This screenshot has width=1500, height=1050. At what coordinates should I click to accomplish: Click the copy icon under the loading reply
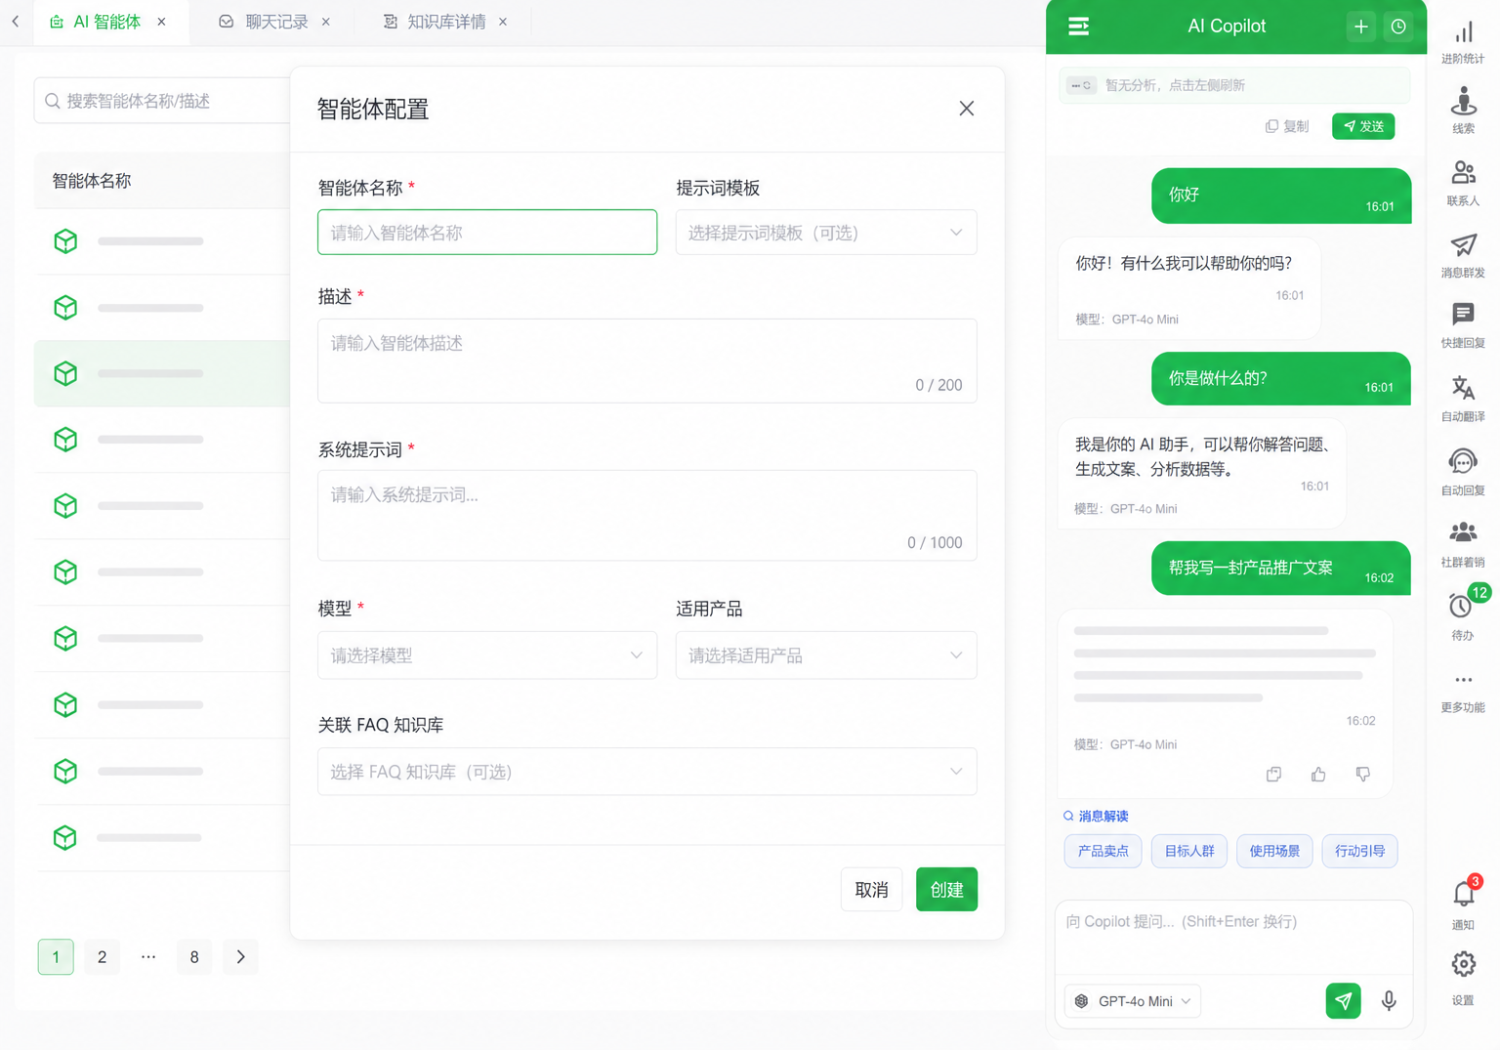1274,774
